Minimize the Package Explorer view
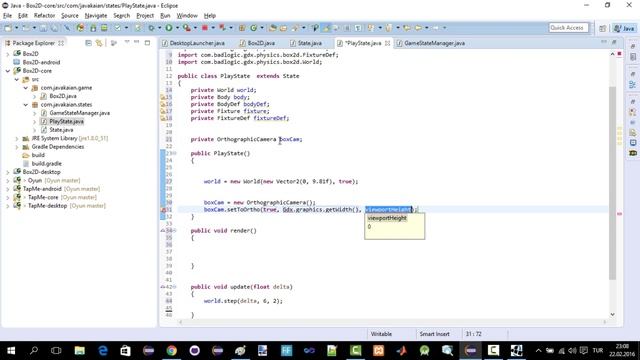Image resolution: width=640 pixels, height=360 pixels. pos(137,42)
